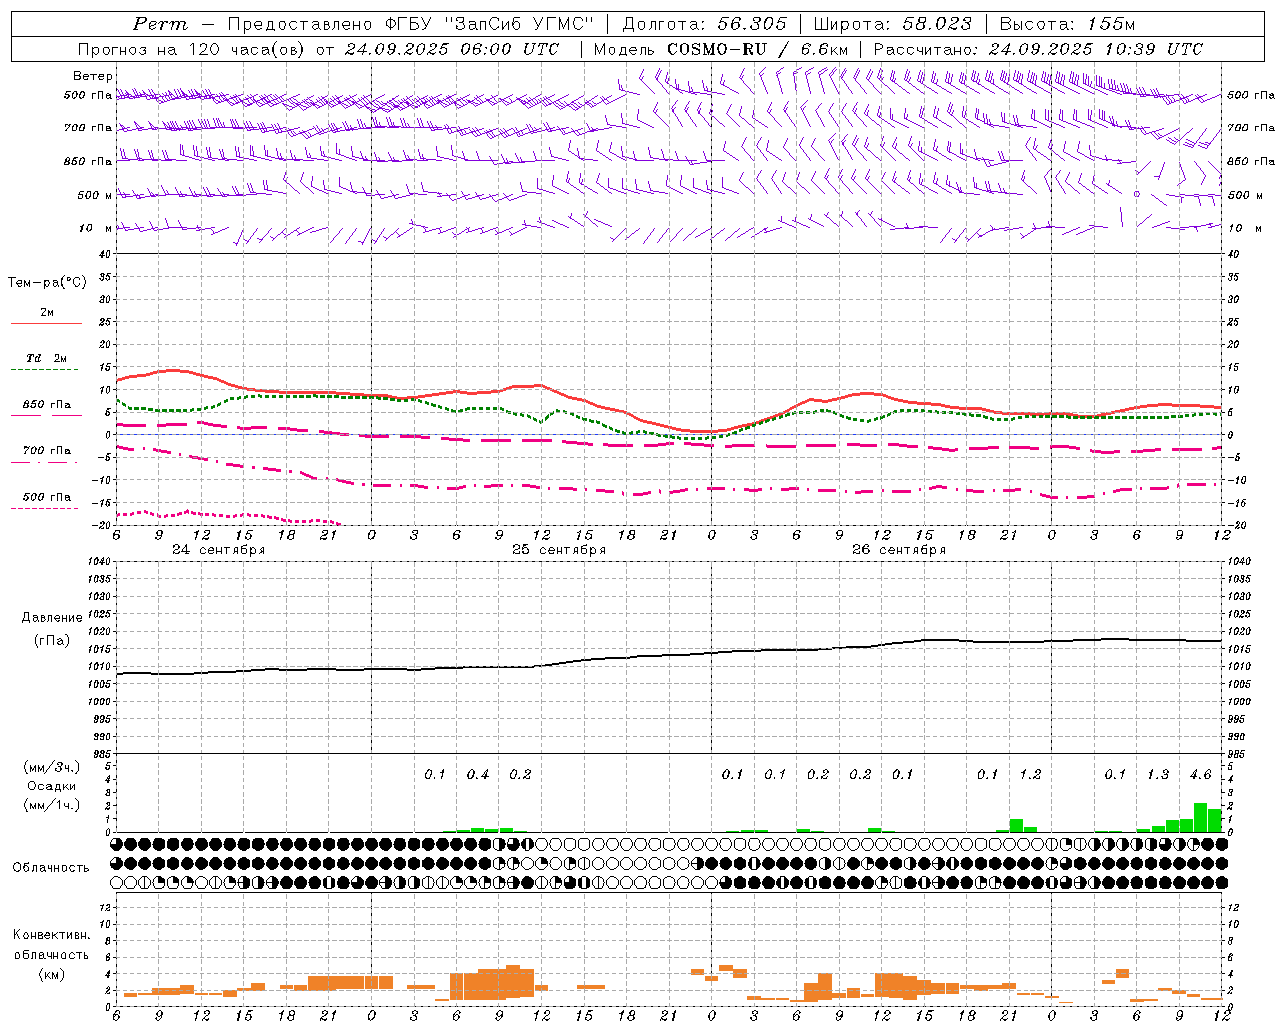Click the "Давление" pressure panel label
This screenshot has height=1024, width=1280.
click(52, 618)
